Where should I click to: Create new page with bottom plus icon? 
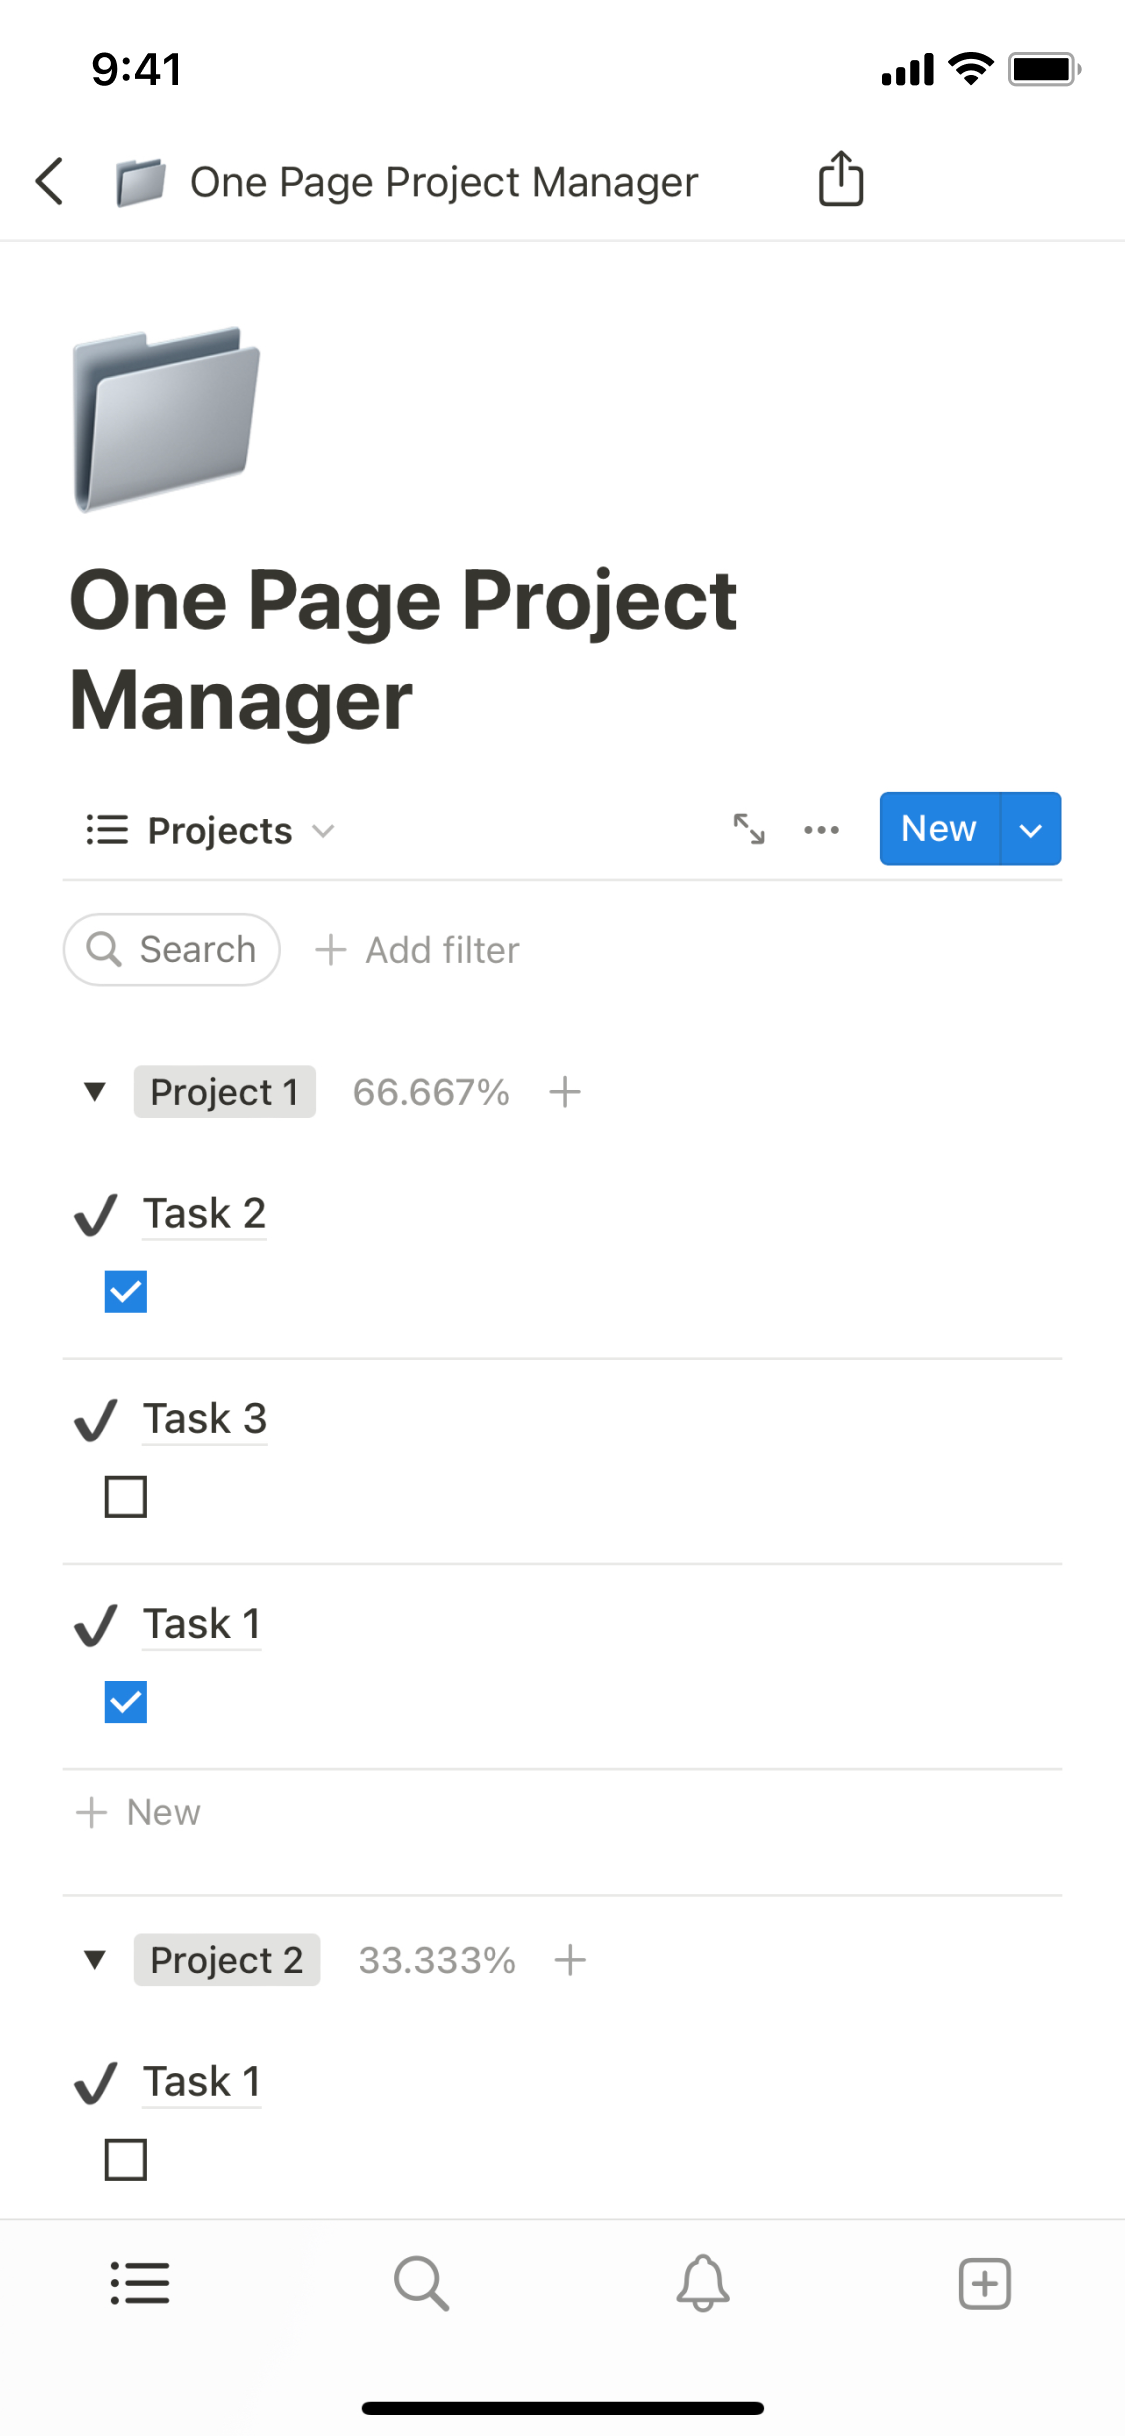[x=984, y=2283]
